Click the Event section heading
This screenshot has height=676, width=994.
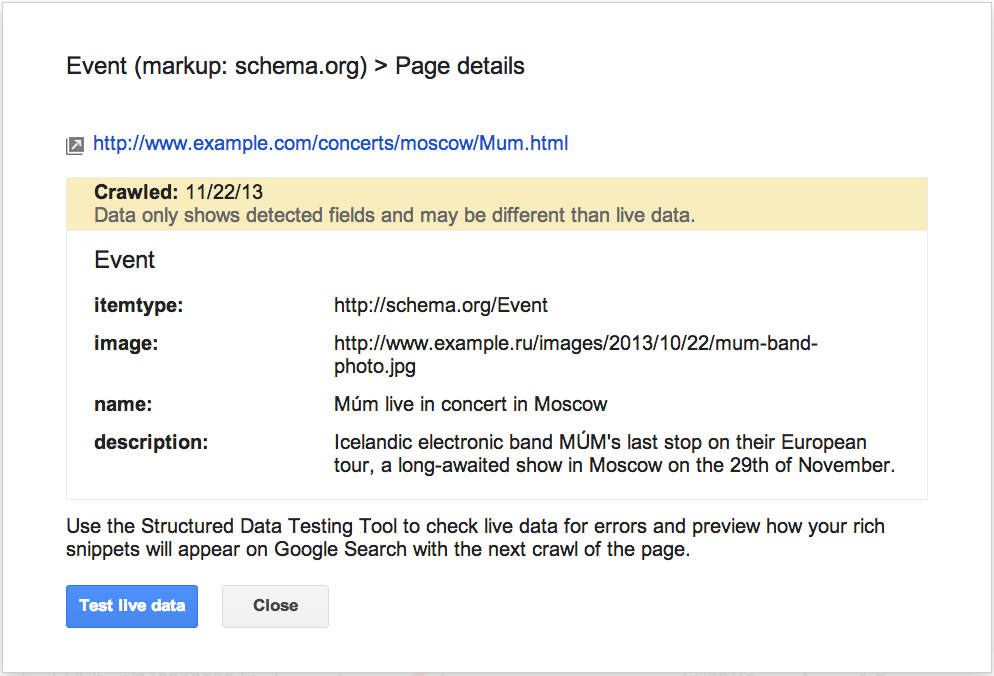[125, 260]
